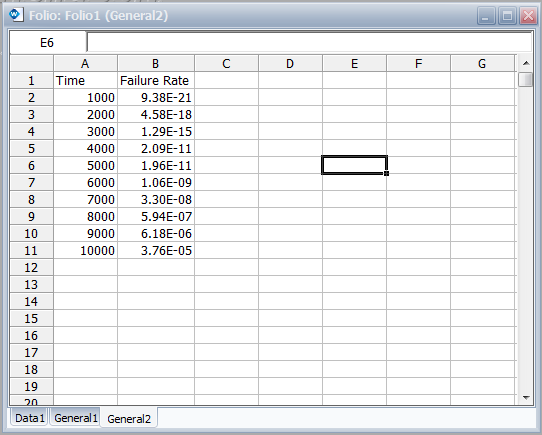Select row 11 header
542x435 pixels.
pos(31,250)
